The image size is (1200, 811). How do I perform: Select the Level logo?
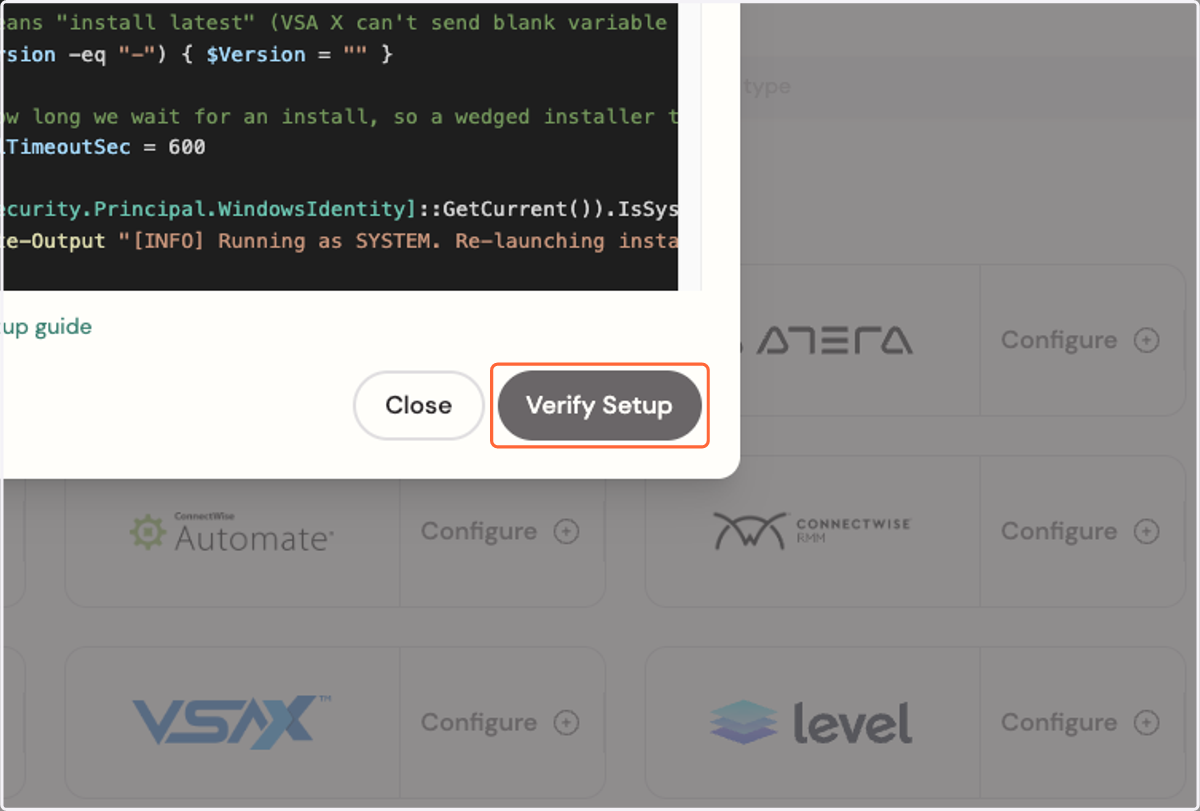point(811,723)
